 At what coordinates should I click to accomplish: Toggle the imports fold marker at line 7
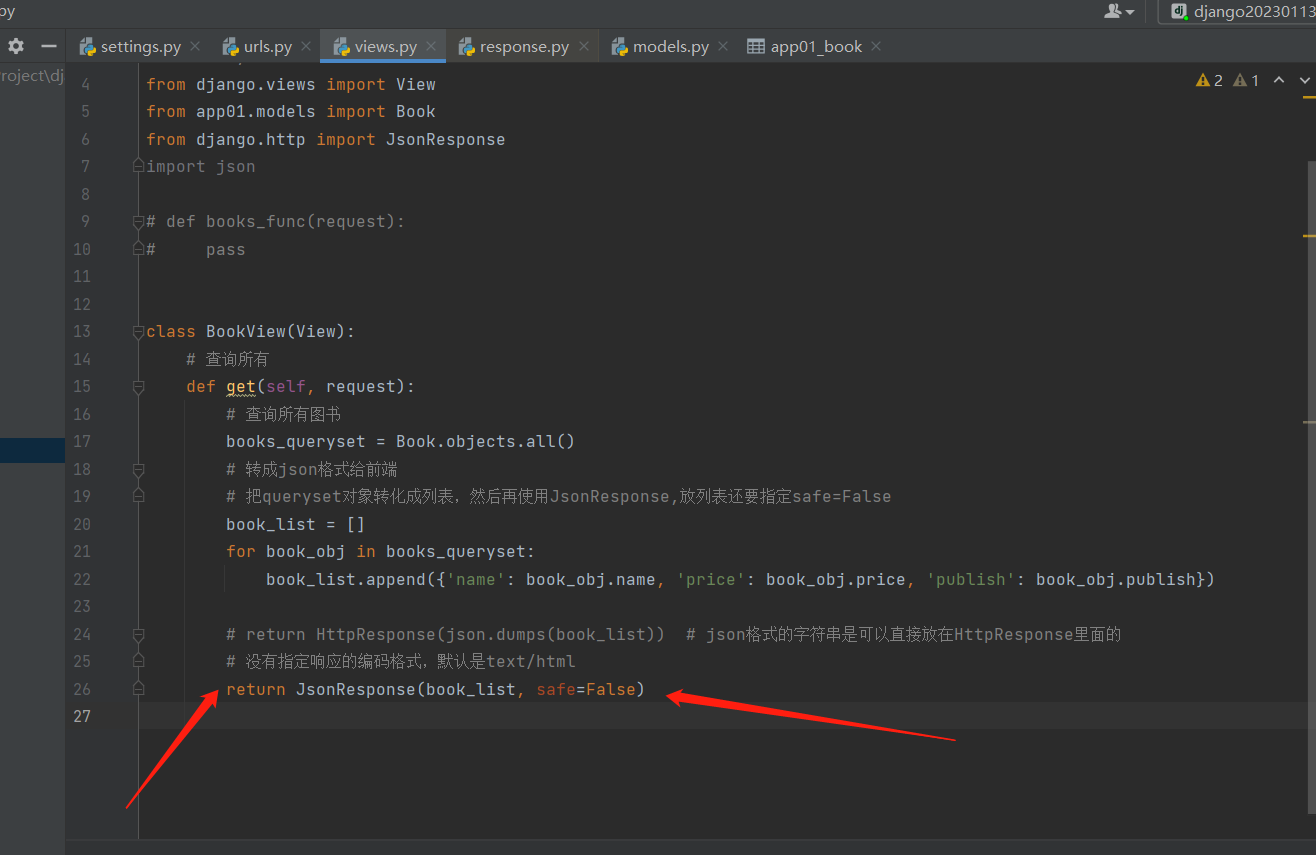(139, 166)
